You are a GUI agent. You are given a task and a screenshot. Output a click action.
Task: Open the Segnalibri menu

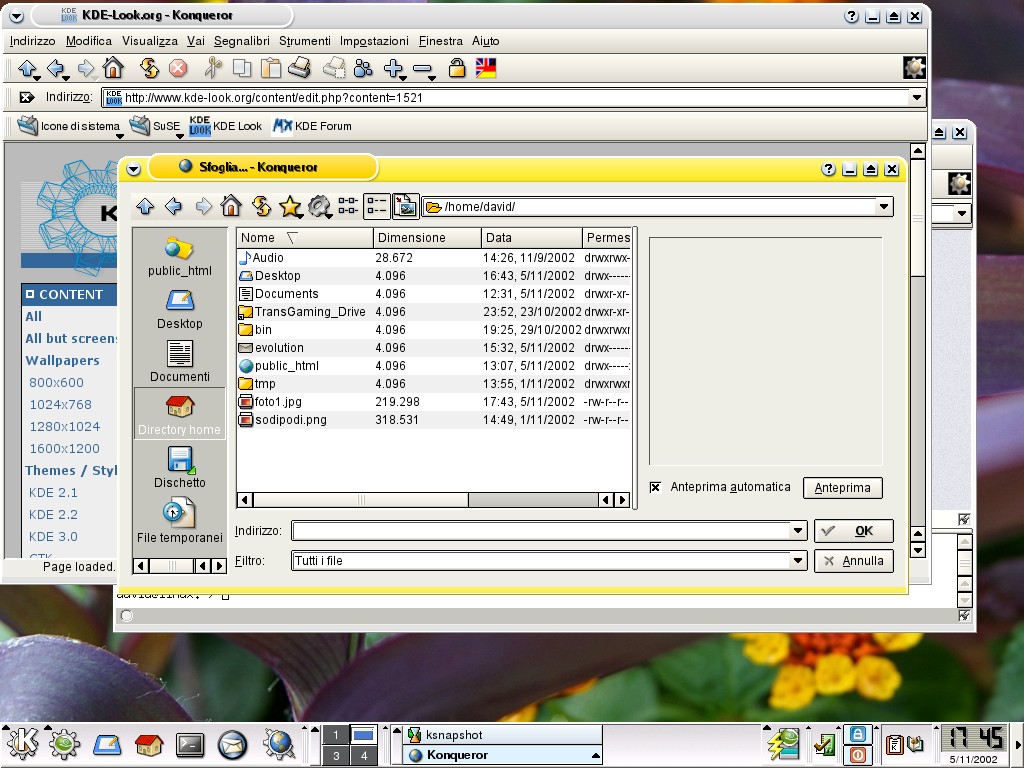pyautogui.click(x=242, y=41)
